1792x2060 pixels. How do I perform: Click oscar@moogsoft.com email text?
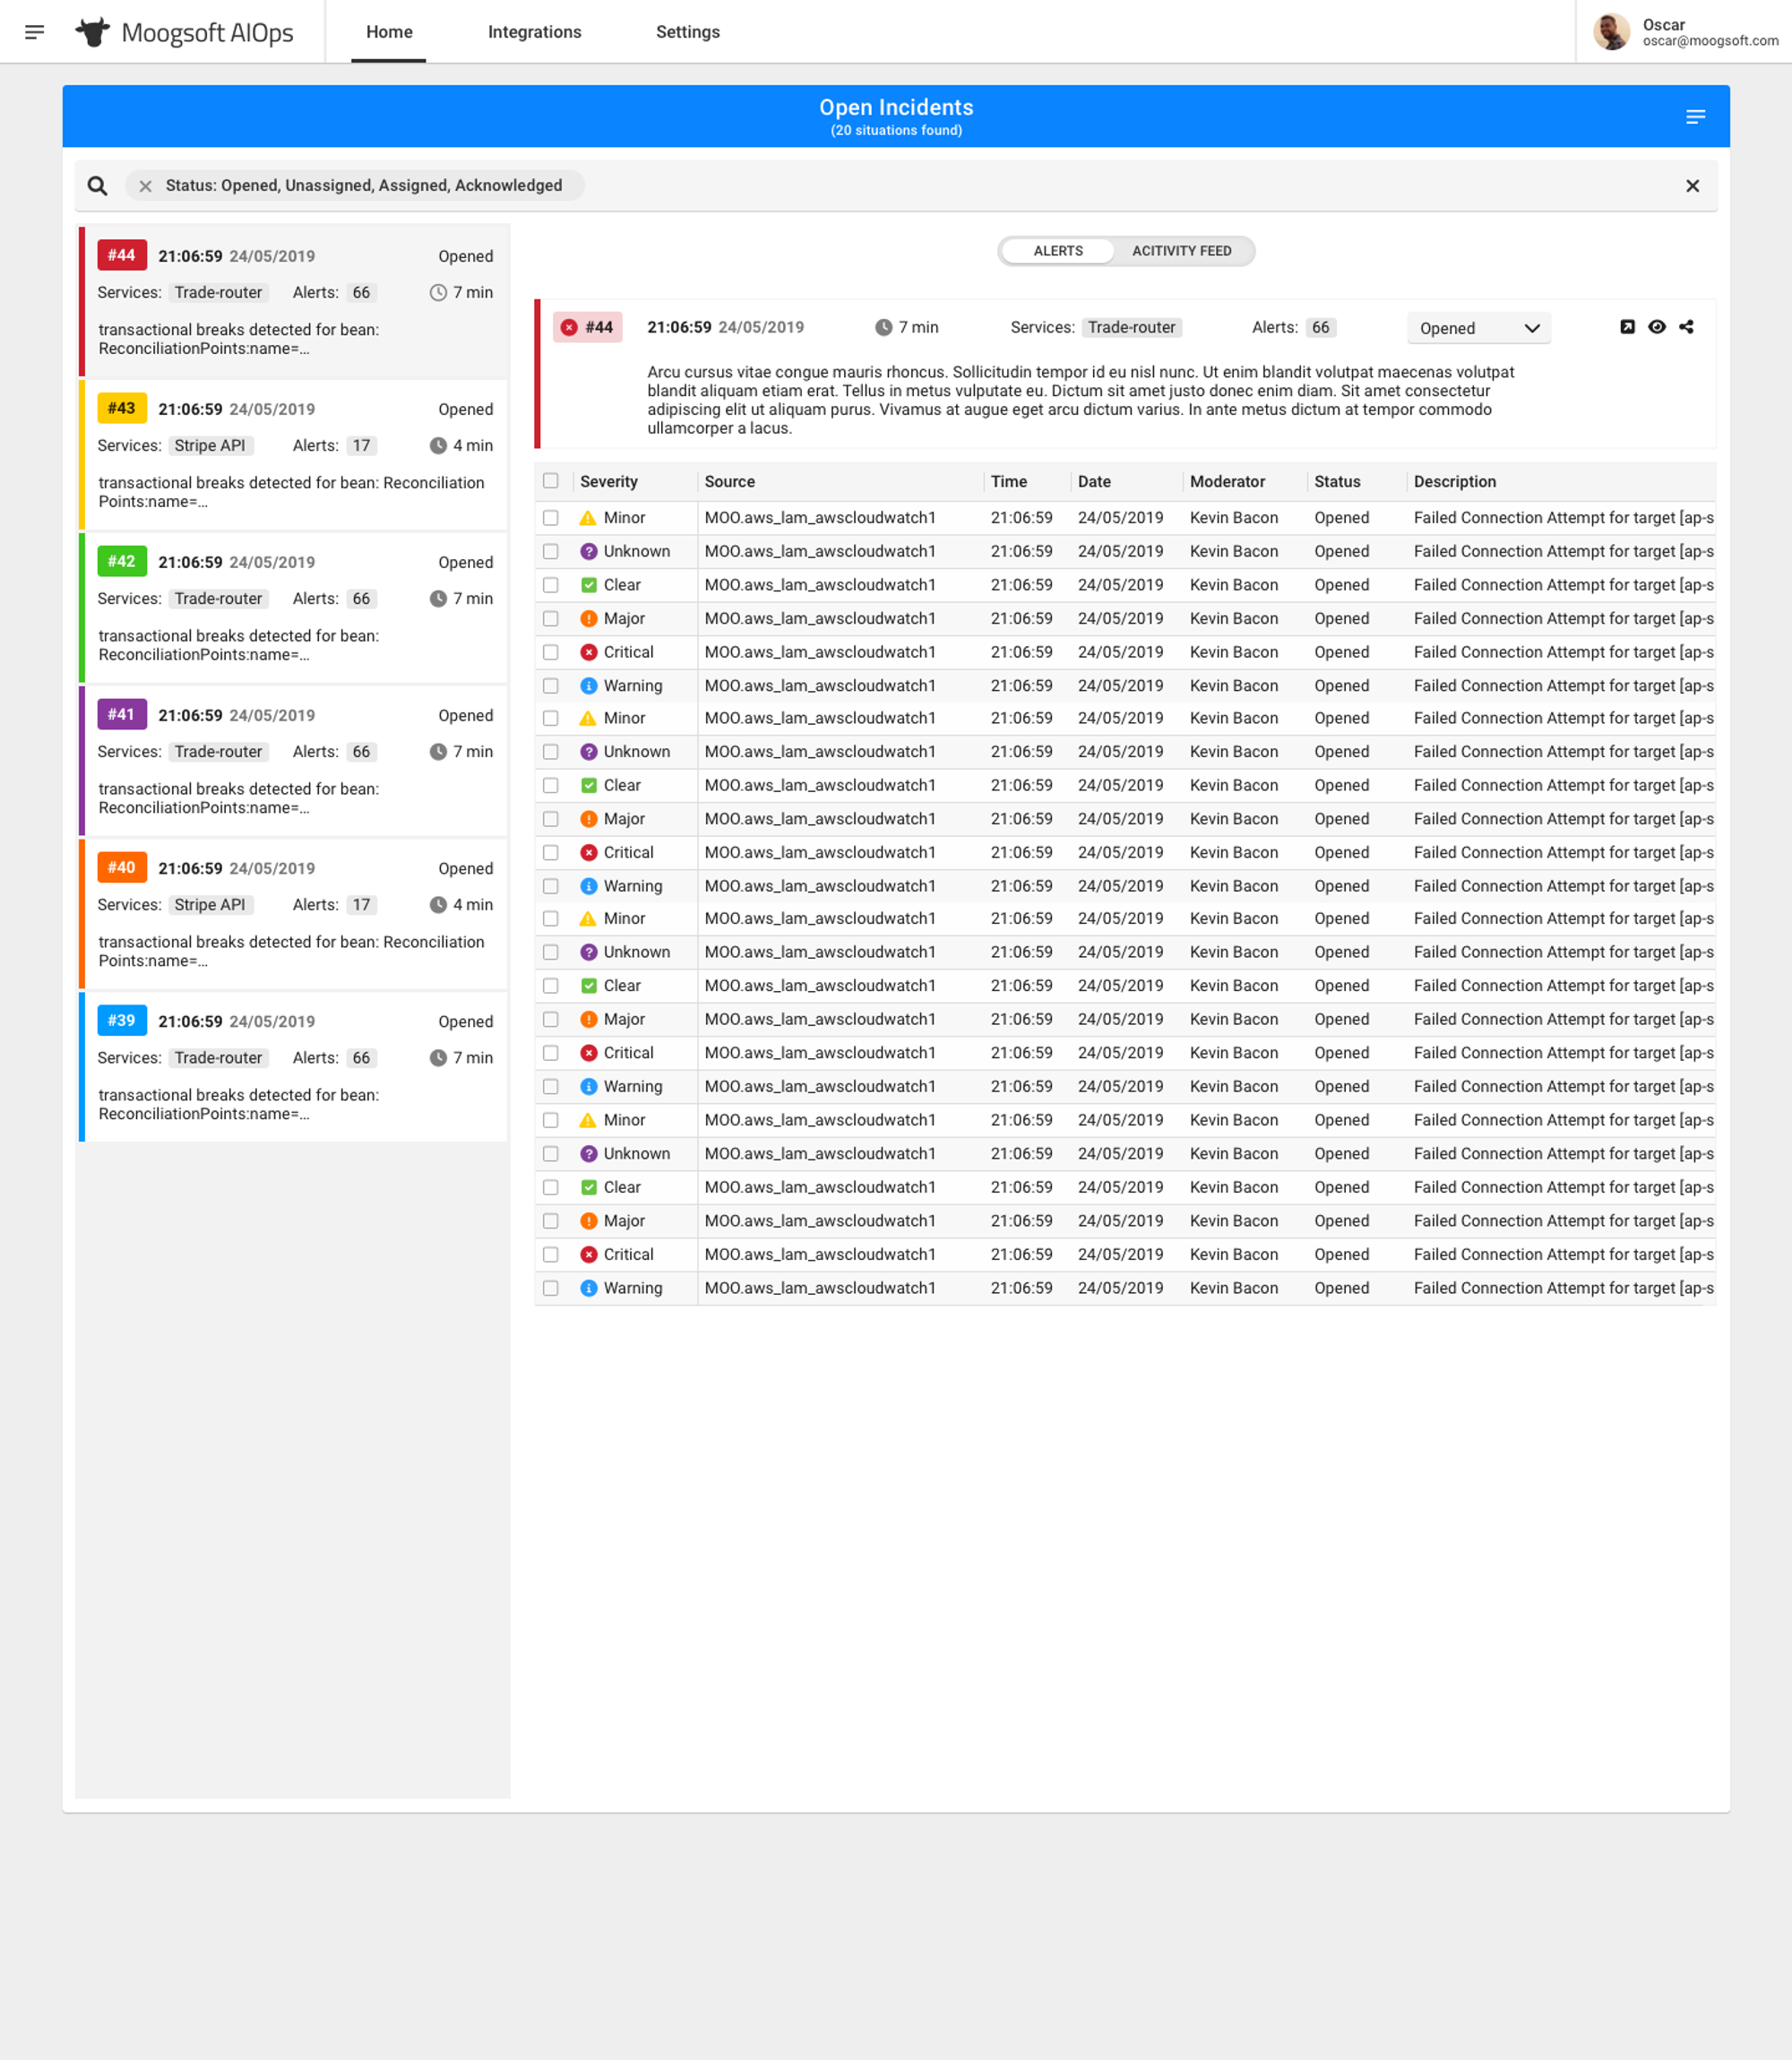click(1710, 41)
